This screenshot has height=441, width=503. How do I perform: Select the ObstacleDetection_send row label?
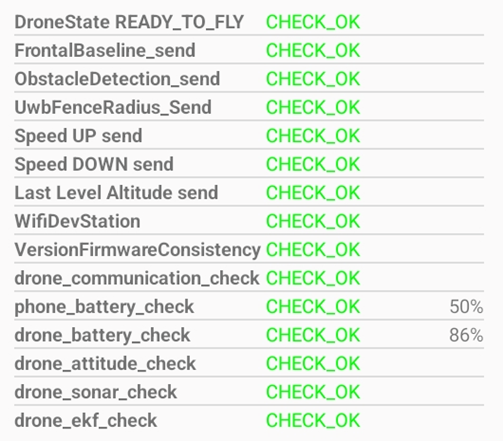[x=117, y=79]
